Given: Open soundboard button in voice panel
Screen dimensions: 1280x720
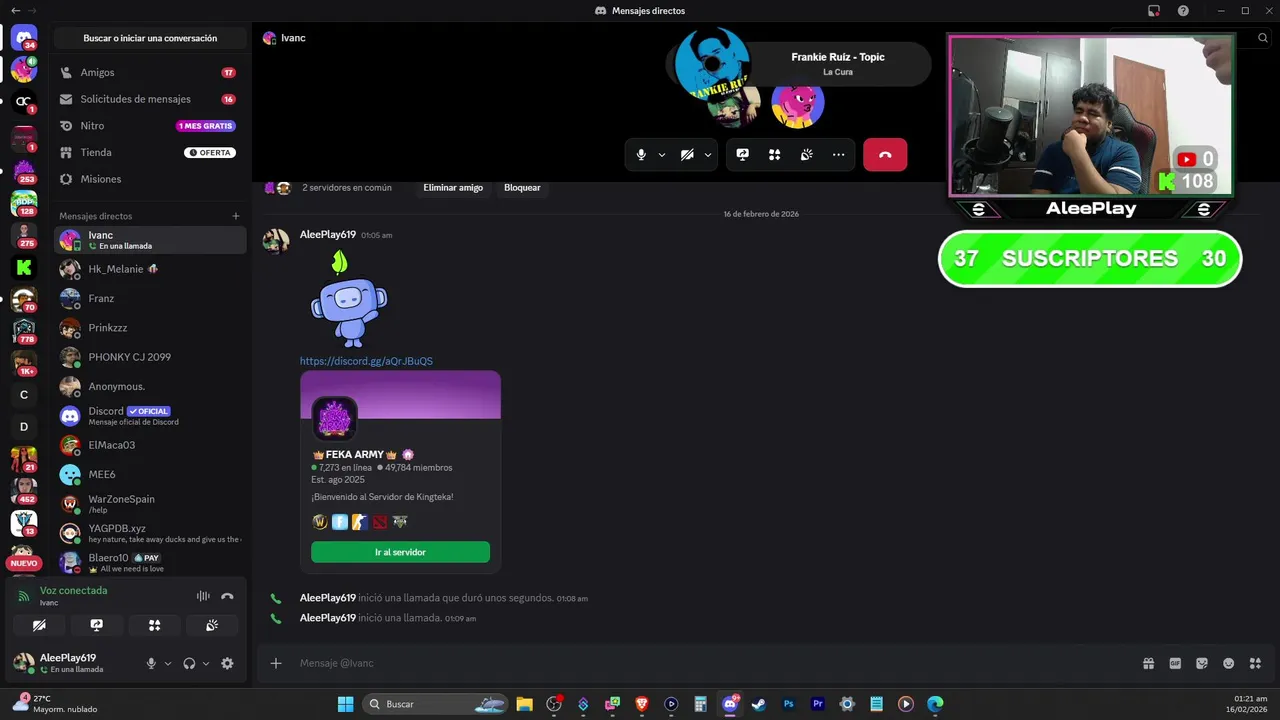Looking at the screenshot, I should click(x=212, y=625).
